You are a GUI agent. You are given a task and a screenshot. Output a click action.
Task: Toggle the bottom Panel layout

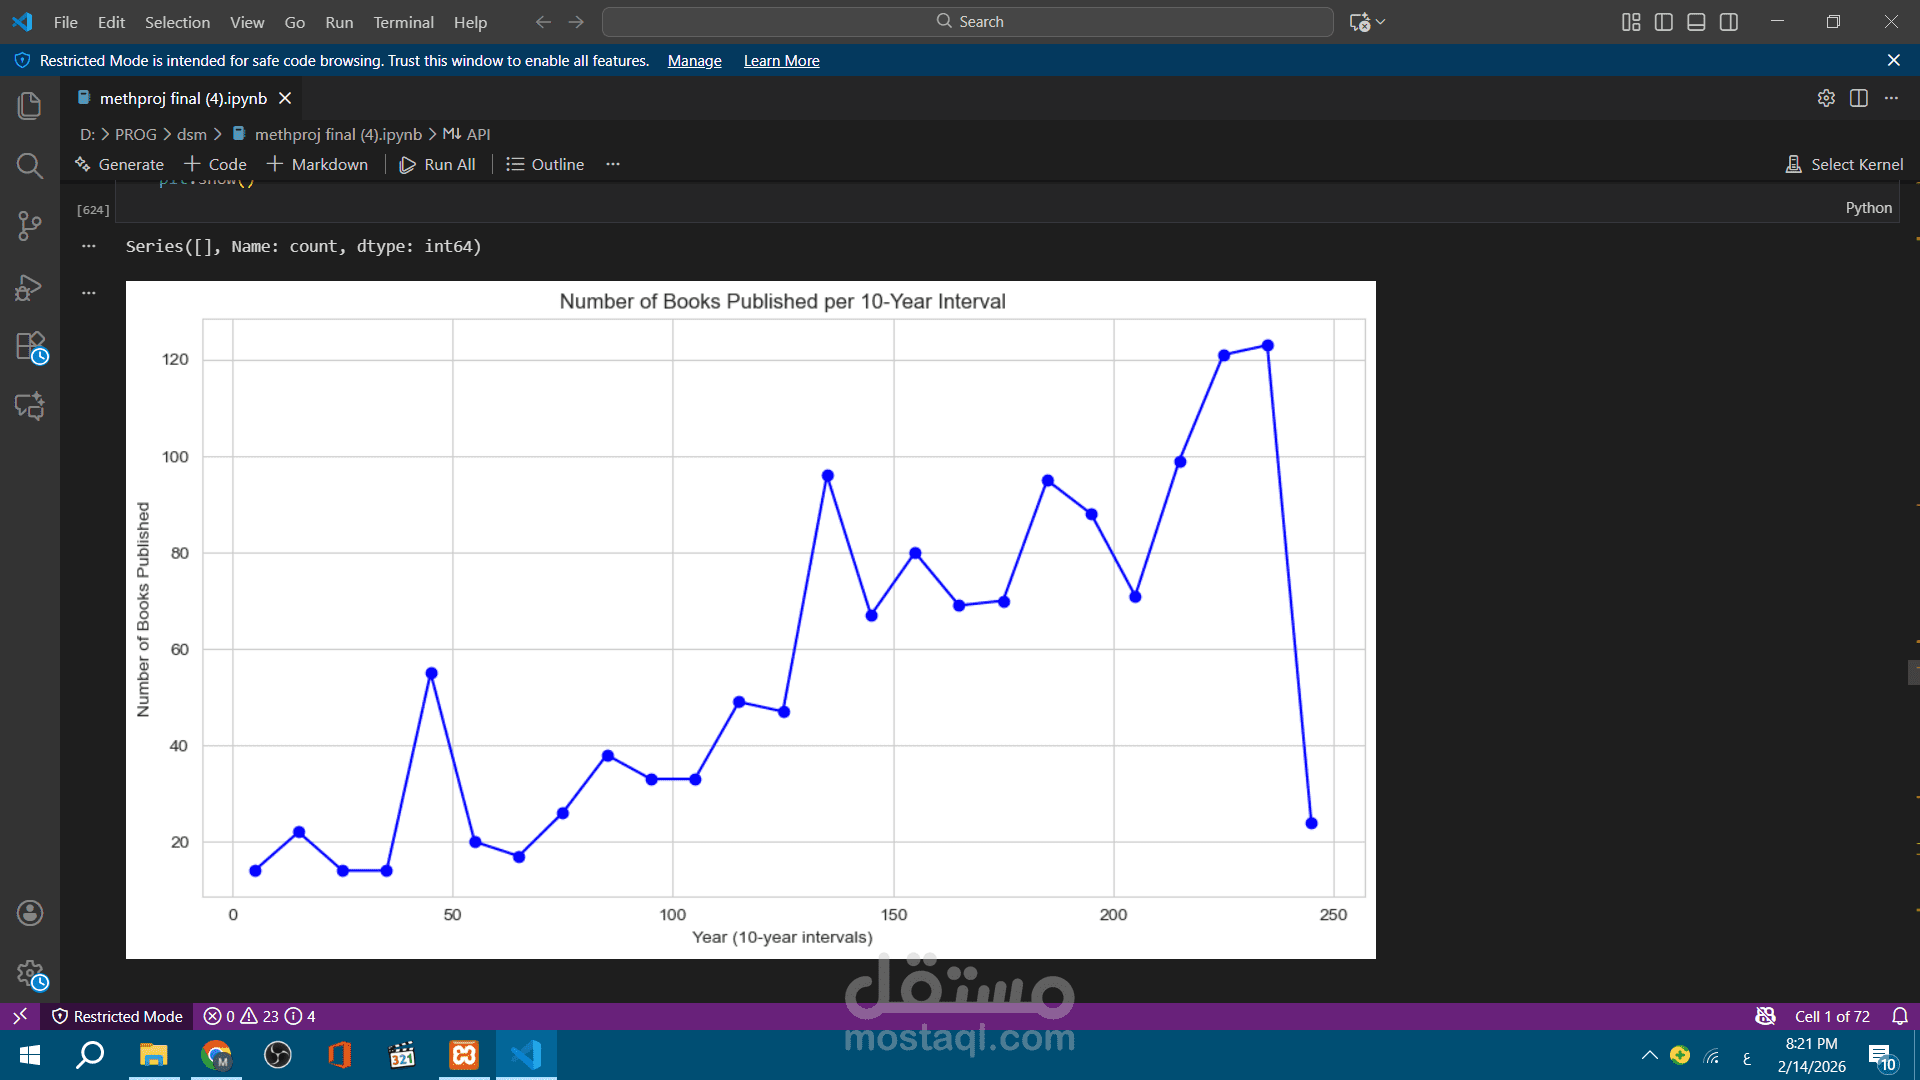pos(1696,22)
